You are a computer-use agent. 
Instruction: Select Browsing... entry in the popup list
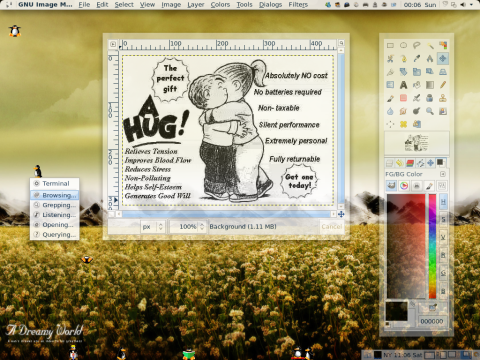(55, 195)
